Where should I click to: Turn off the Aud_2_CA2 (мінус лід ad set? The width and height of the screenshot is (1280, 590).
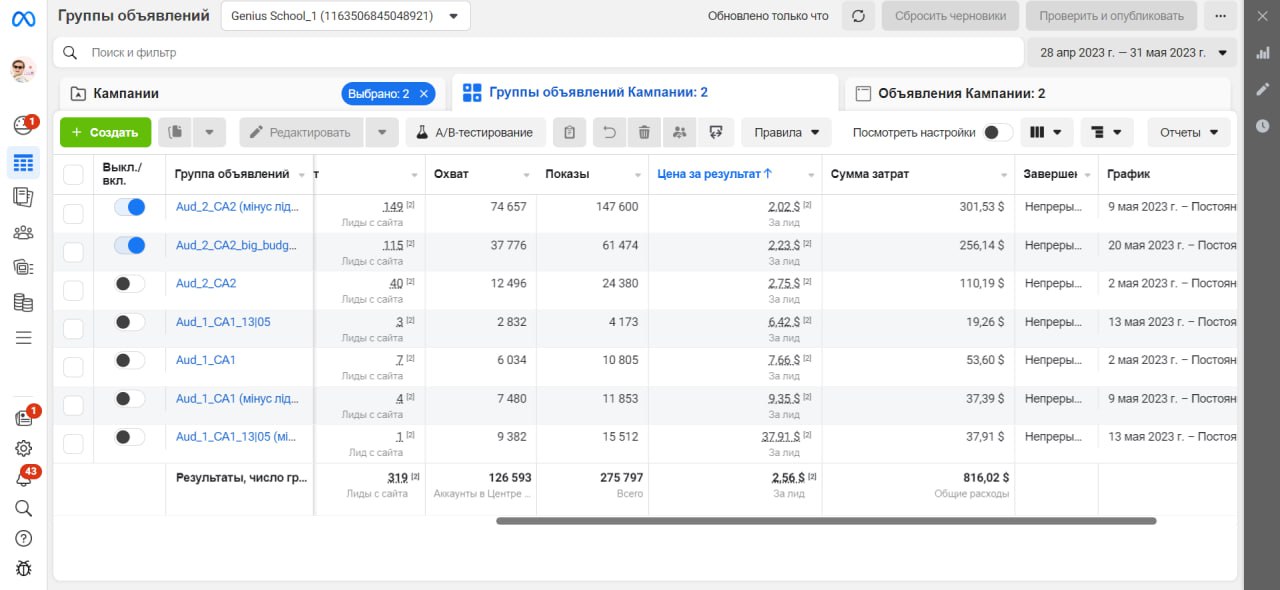tap(129, 207)
